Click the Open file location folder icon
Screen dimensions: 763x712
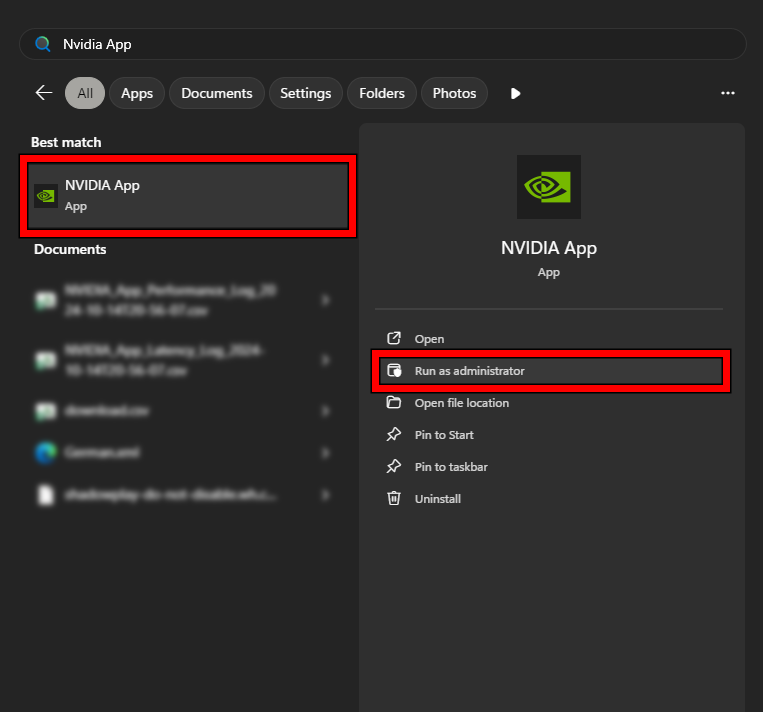tap(394, 403)
